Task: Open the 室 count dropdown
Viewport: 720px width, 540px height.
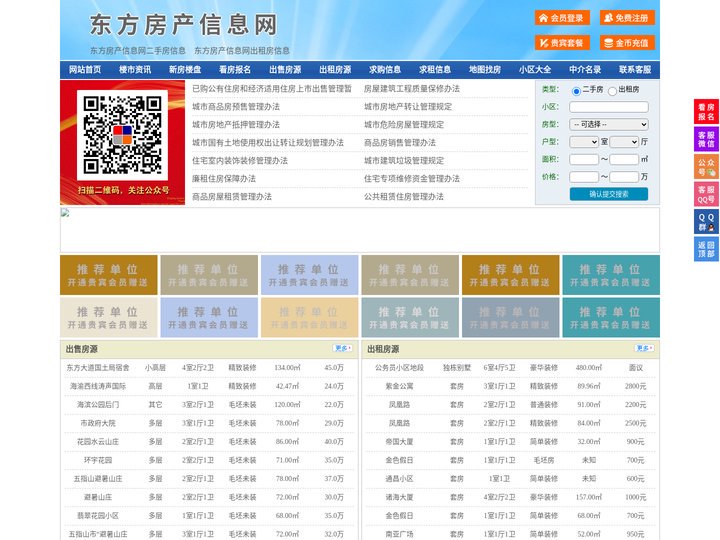Action: tap(584, 142)
